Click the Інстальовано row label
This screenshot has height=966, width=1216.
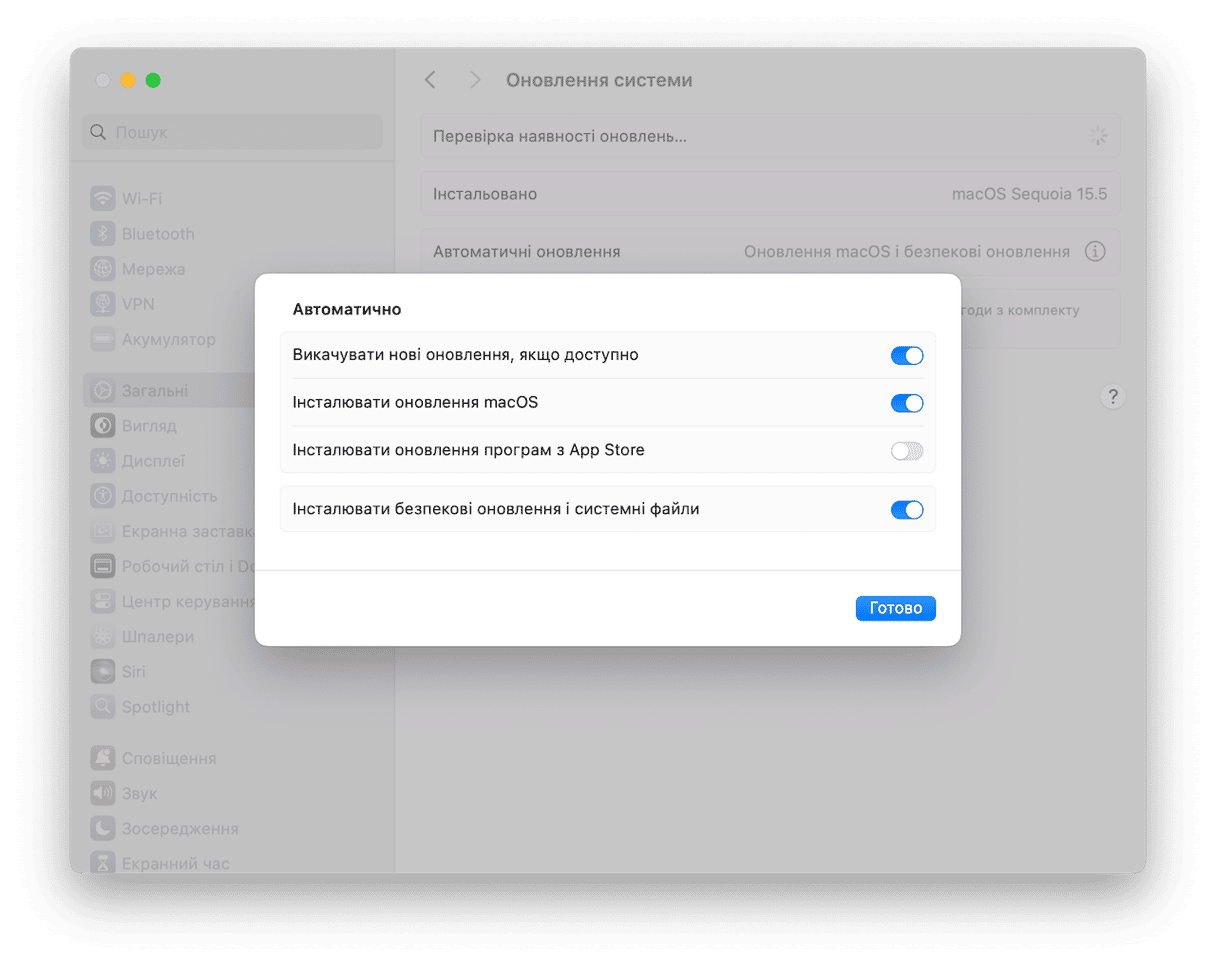tap(485, 194)
